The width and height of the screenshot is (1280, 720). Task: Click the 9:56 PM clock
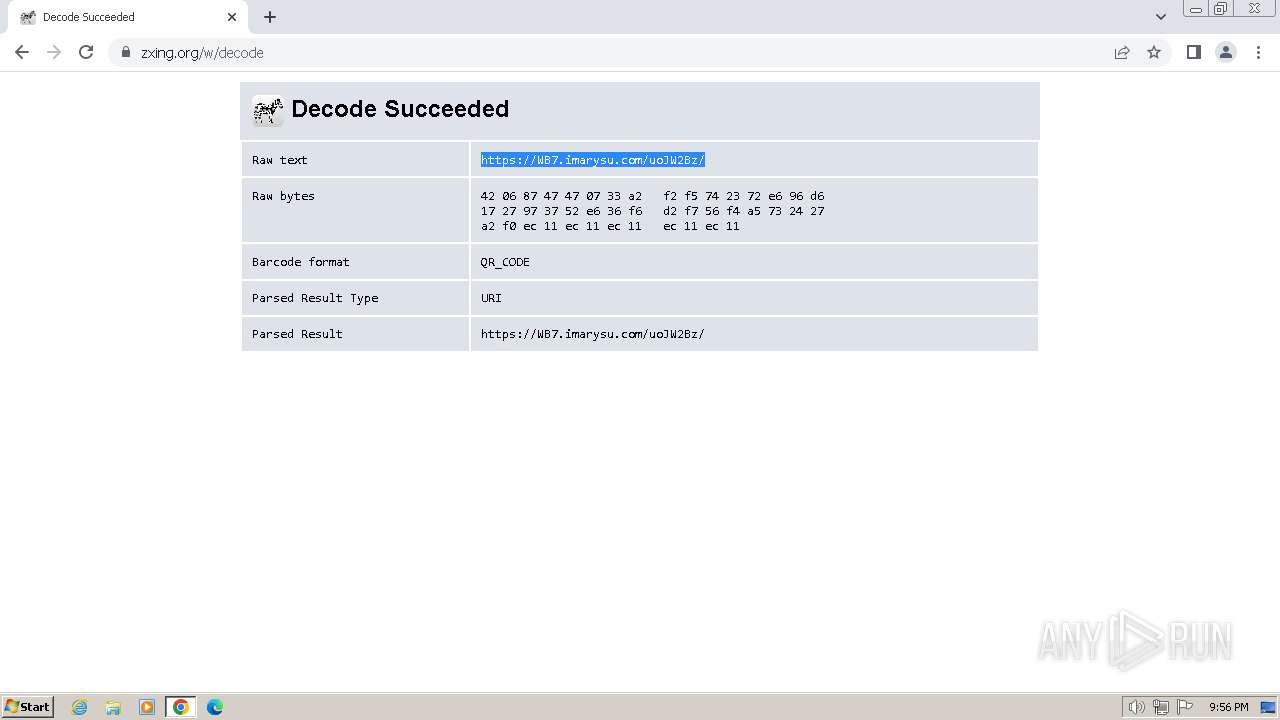point(1228,707)
